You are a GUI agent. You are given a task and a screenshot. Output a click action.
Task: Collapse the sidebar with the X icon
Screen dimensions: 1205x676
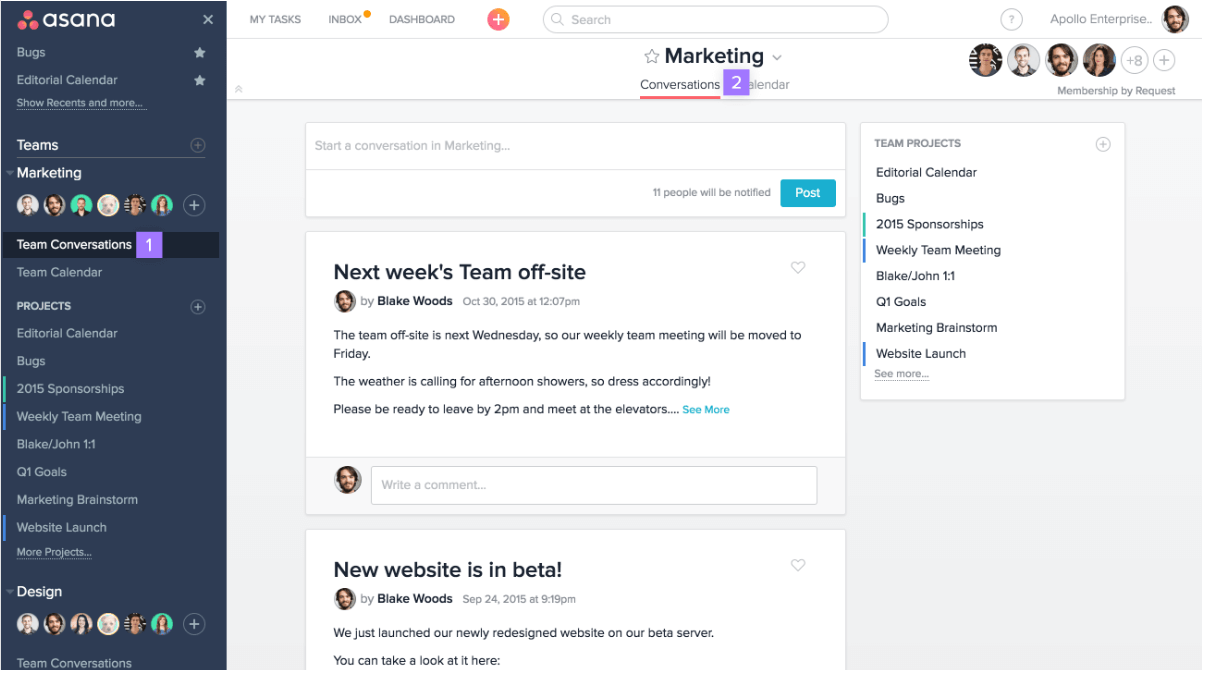point(207,18)
